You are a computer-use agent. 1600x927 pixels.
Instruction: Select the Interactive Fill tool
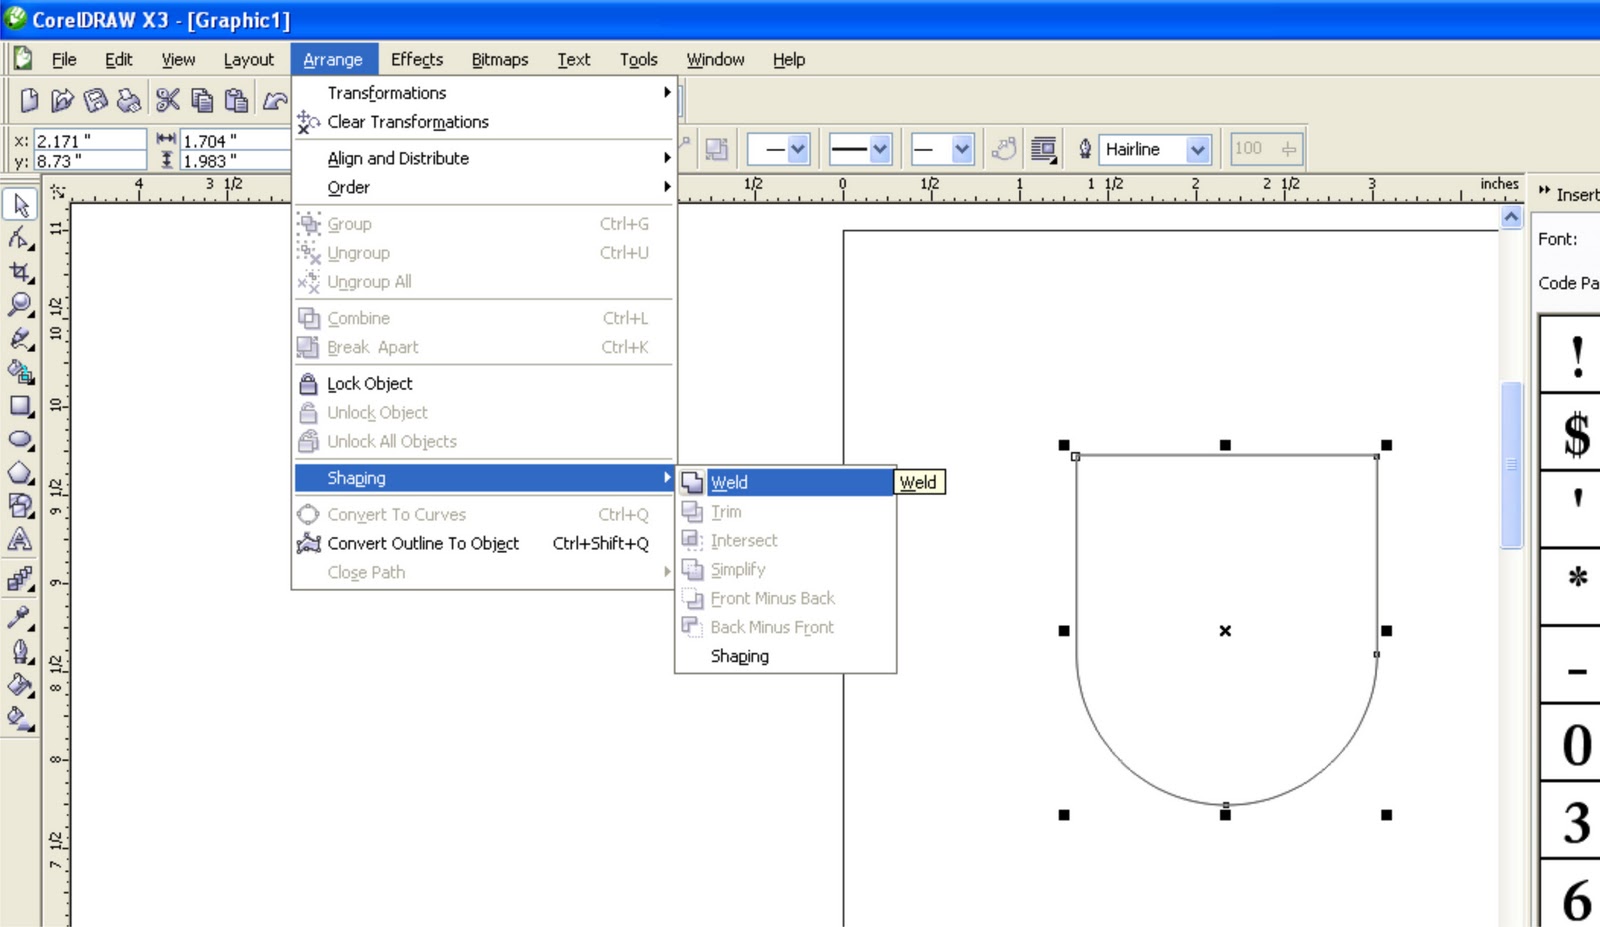[20, 718]
